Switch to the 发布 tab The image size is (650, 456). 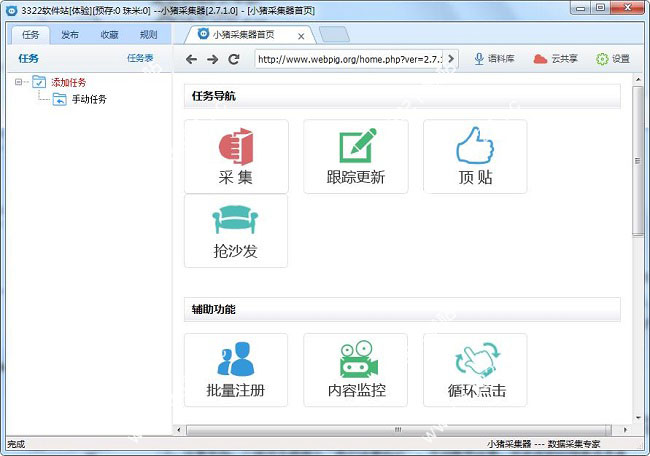pyautogui.click(x=70, y=35)
